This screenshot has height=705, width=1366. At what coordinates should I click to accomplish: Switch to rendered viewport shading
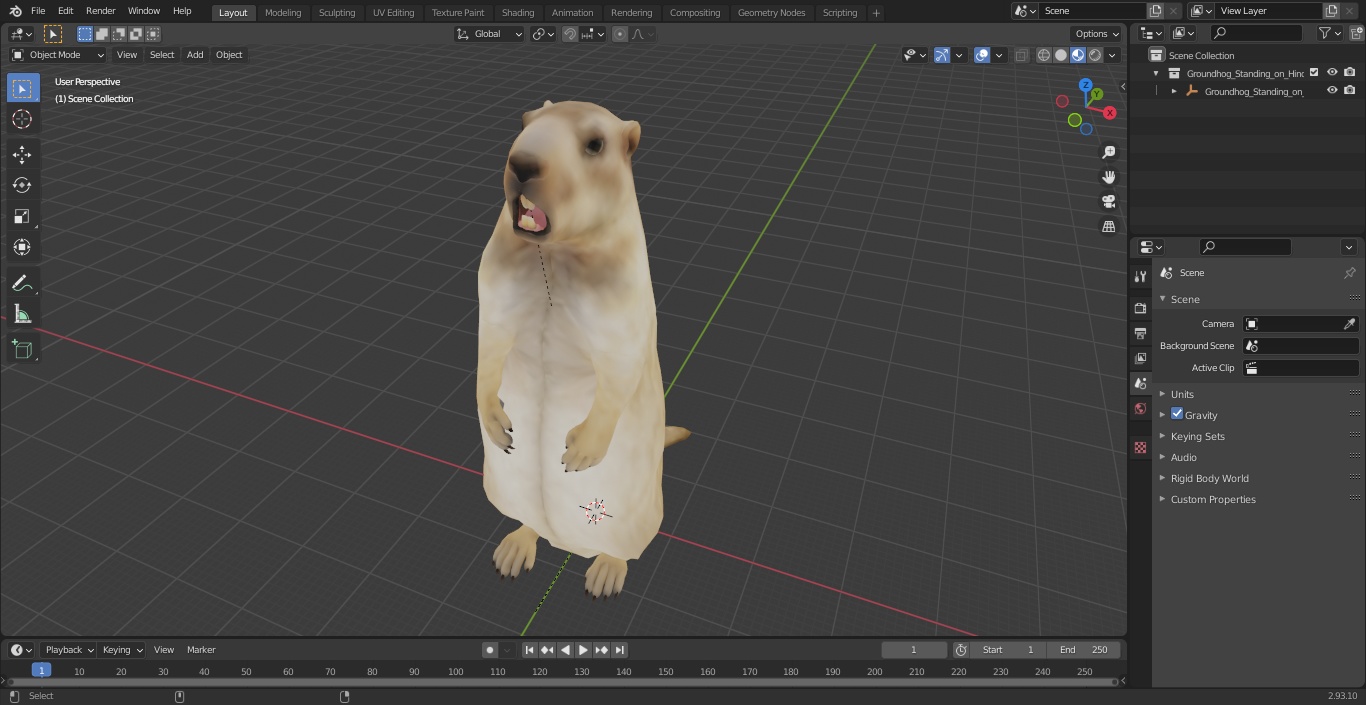coord(1095,55)
